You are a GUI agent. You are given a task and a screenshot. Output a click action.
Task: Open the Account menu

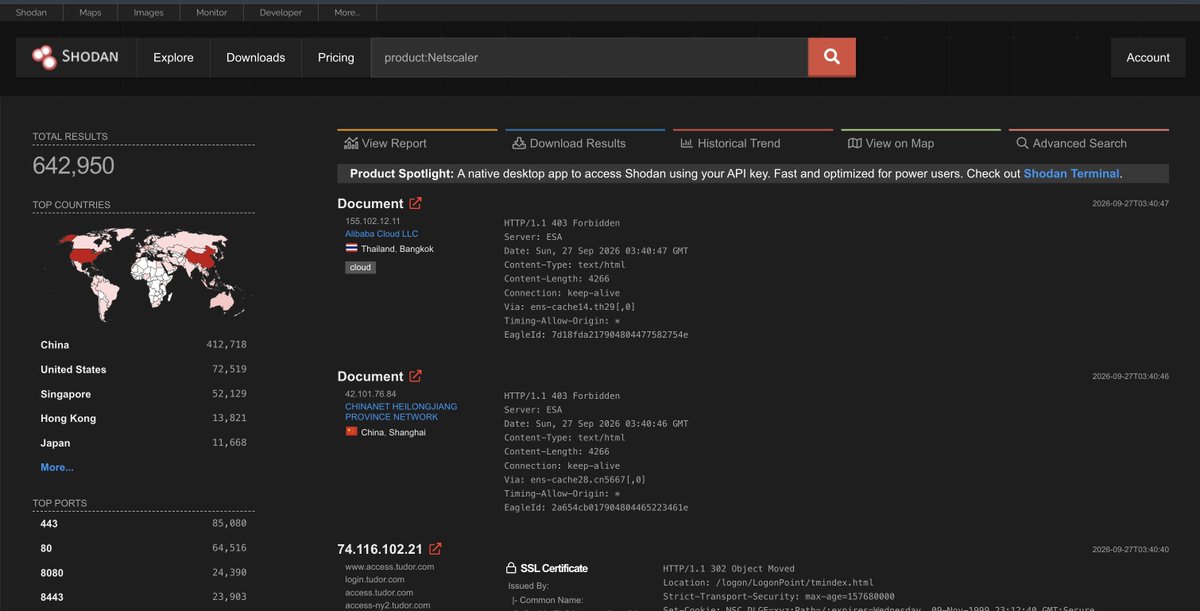[x=1148, y=57]
